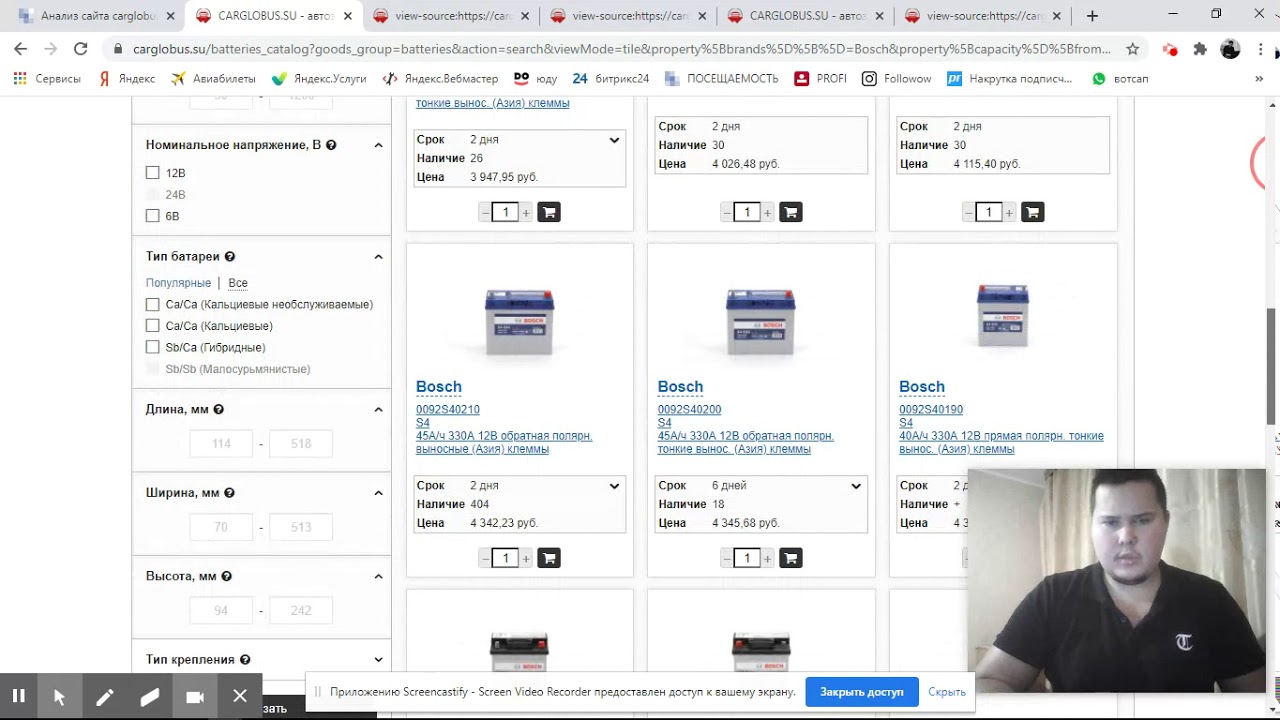
Task: Check the 12В voltage checkbox
Action: pyautogui.click(x=152, y=173)
